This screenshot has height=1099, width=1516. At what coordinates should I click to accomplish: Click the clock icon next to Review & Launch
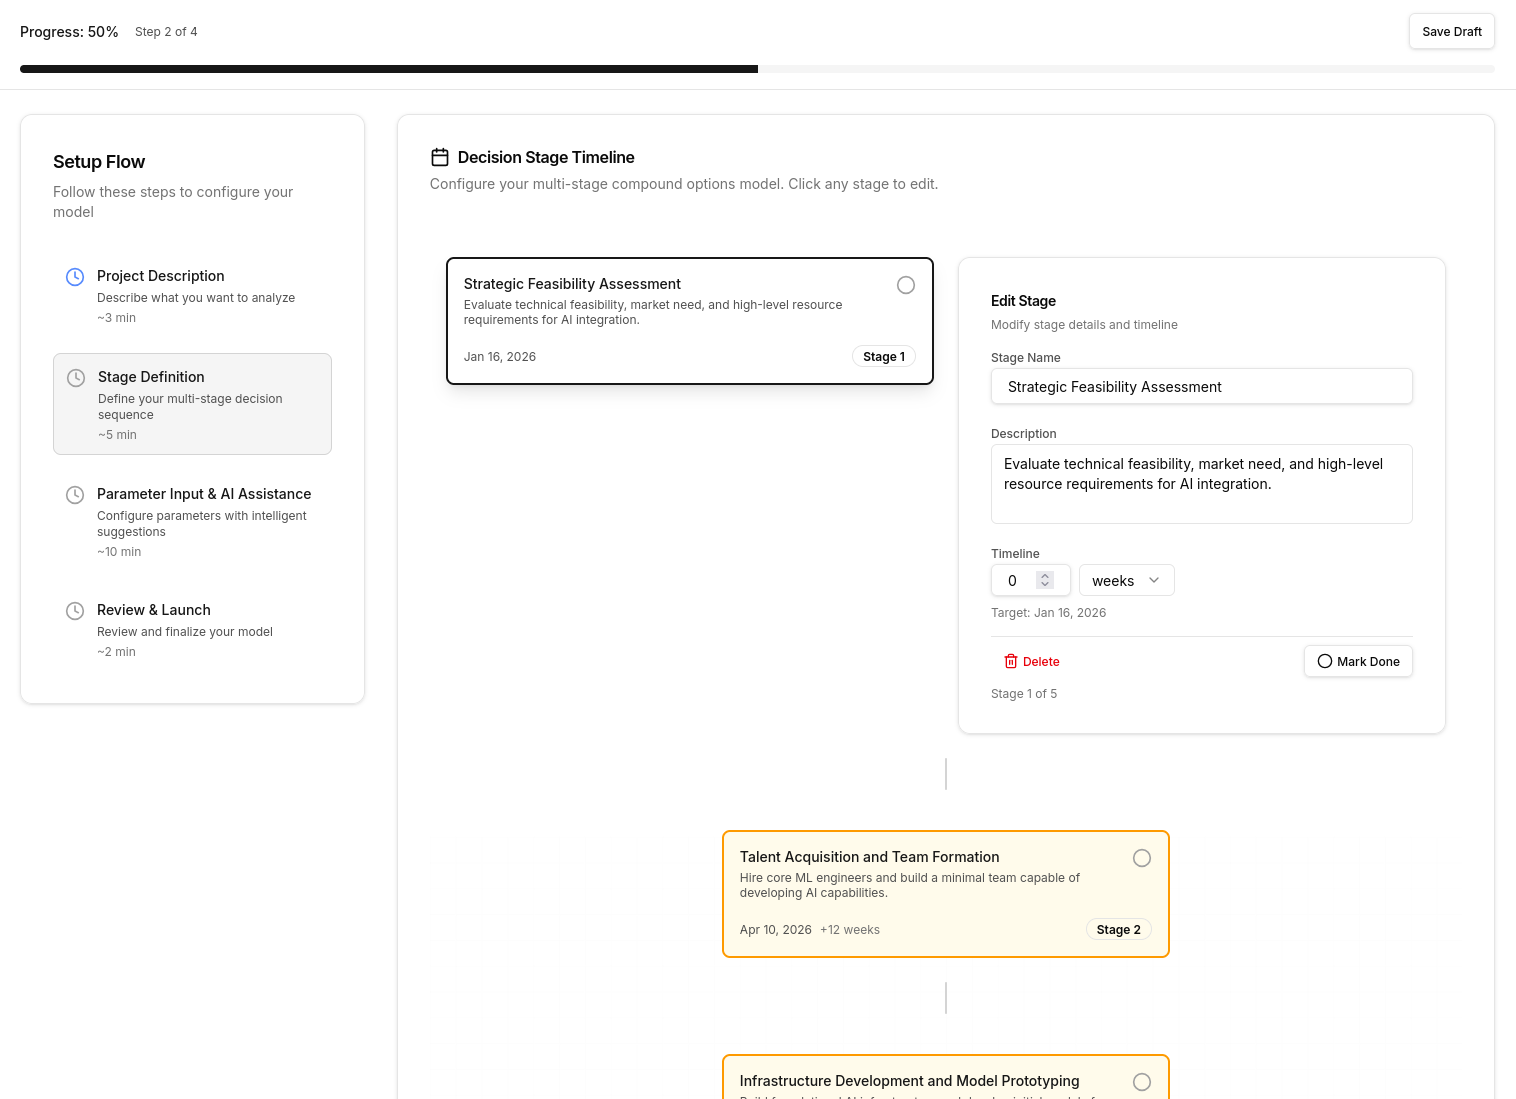point(75,611)
